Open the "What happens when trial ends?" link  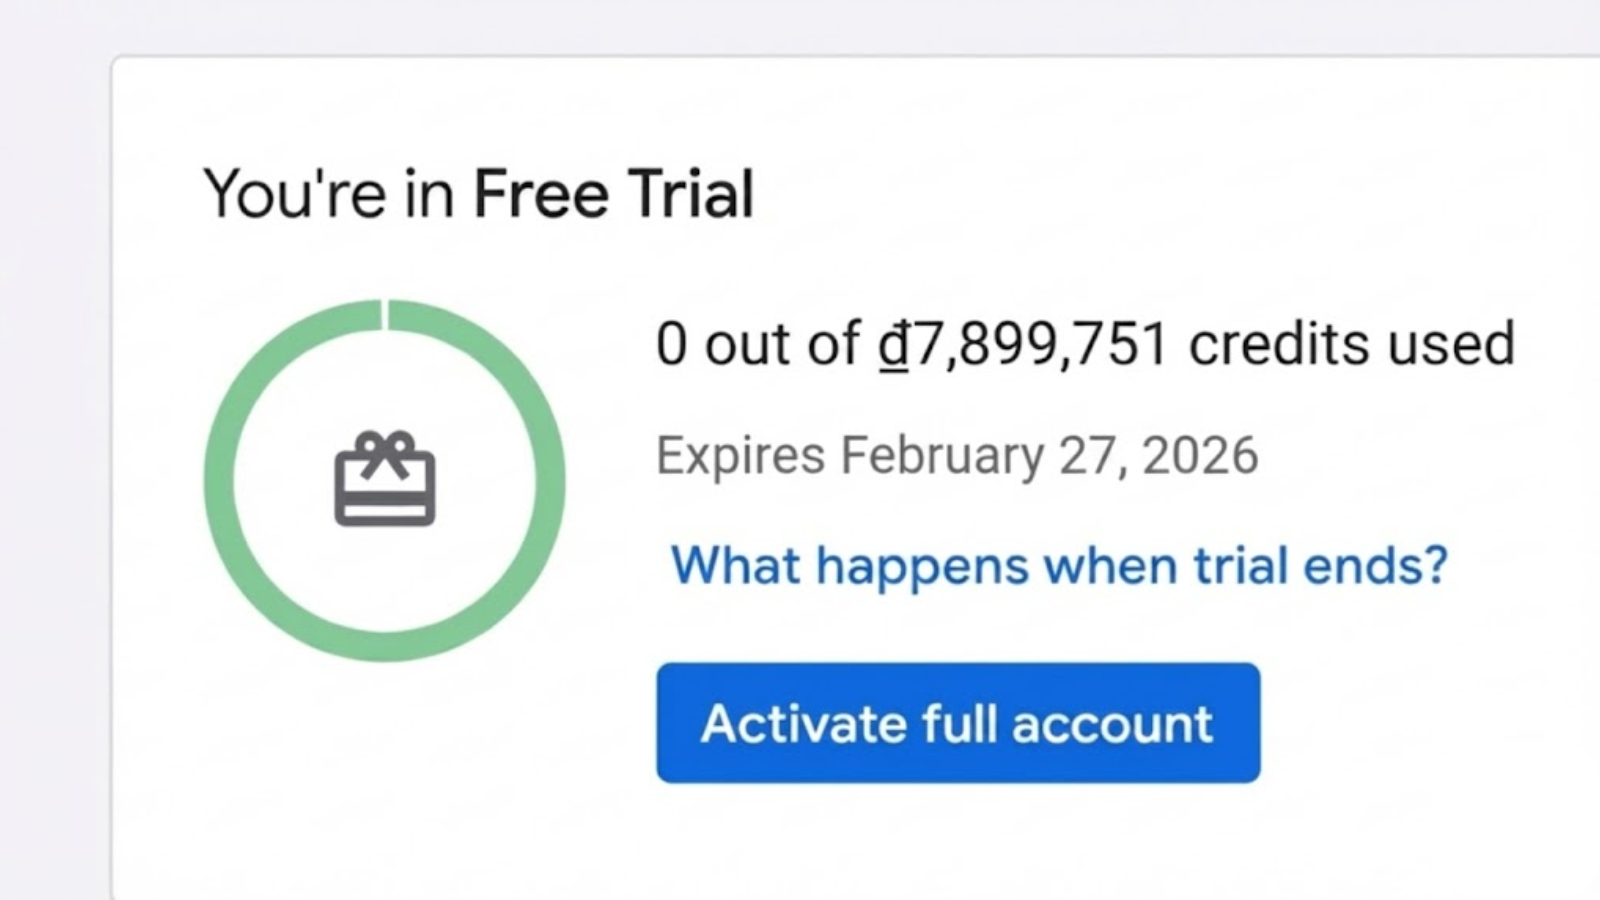pos(1059,566)
